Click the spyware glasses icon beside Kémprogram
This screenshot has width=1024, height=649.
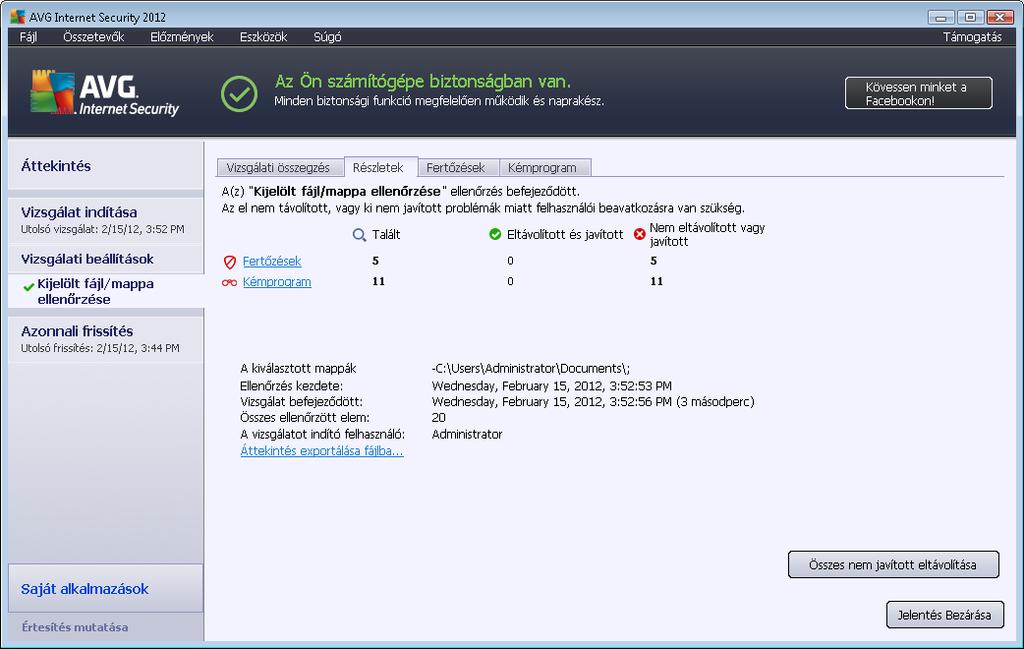click(x=229, y=283)
